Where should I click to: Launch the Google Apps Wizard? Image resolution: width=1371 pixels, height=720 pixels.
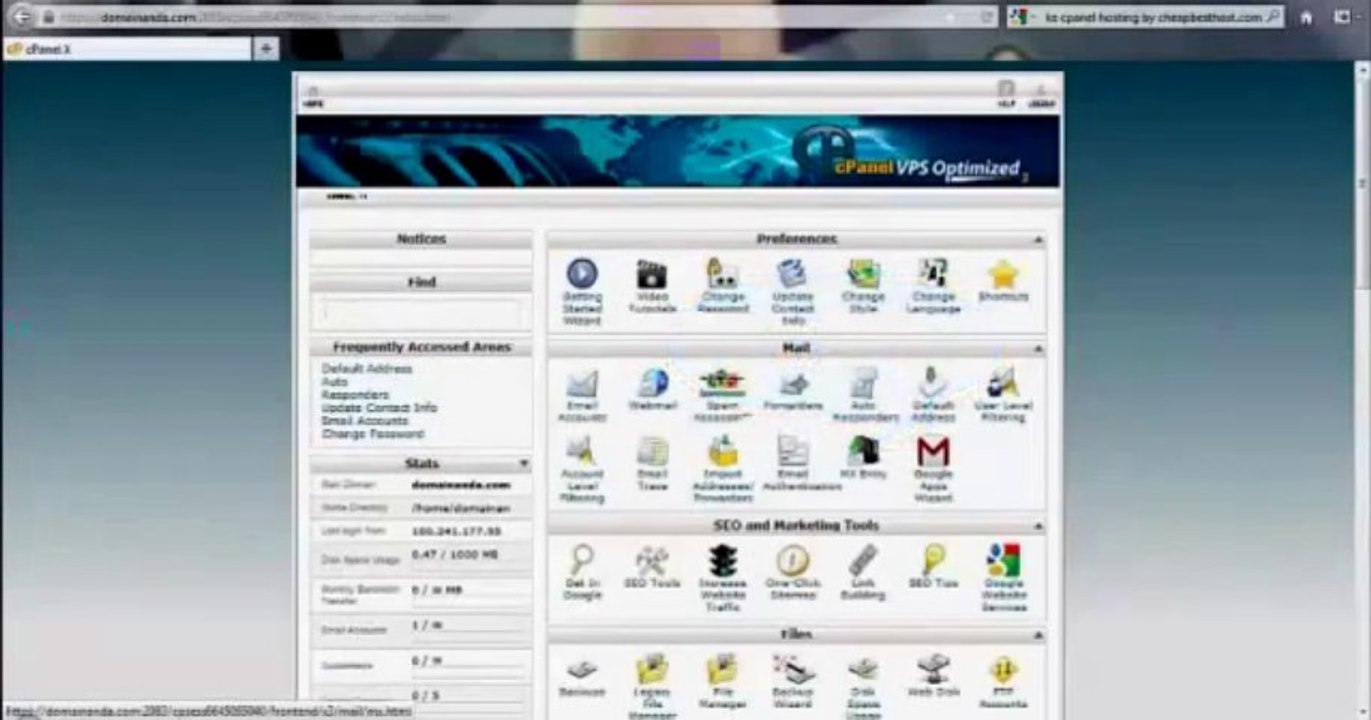(933, 451)
